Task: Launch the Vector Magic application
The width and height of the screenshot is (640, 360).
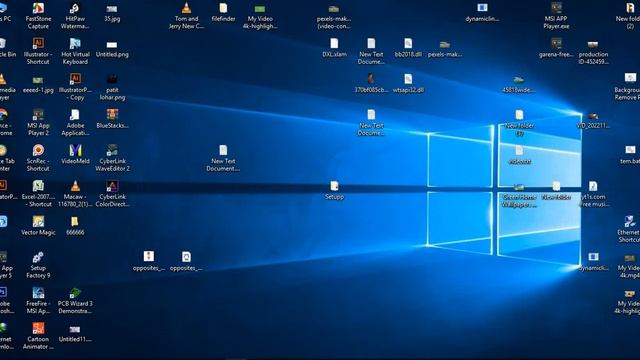Action: 38,226
